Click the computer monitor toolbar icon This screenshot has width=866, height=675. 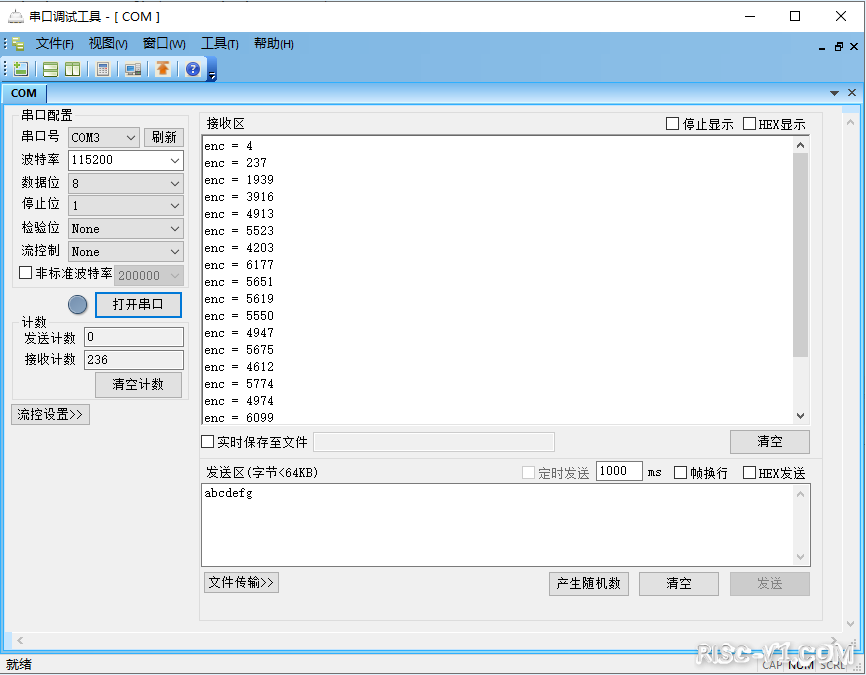133,69
